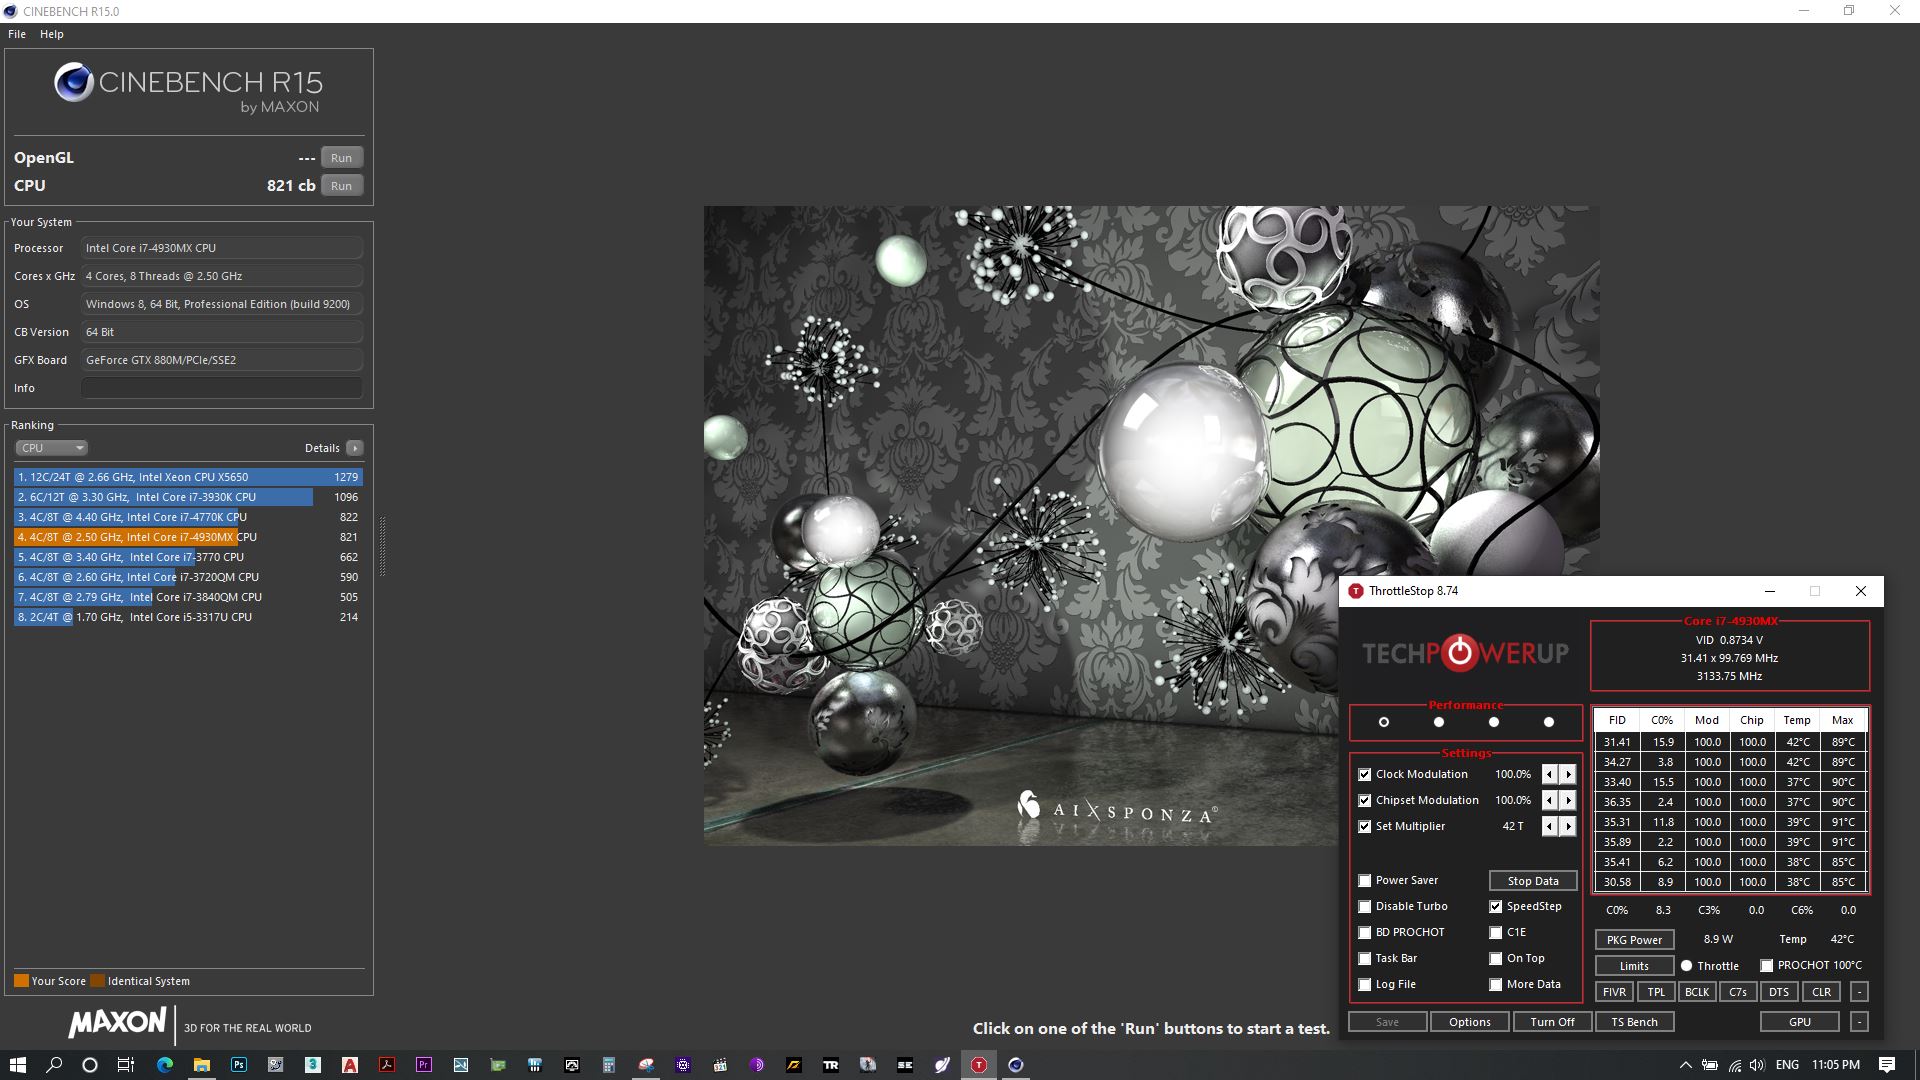Open the CPU ranking dropdown
Viewport: 1920px width, 1080px height.
(52, 448)
